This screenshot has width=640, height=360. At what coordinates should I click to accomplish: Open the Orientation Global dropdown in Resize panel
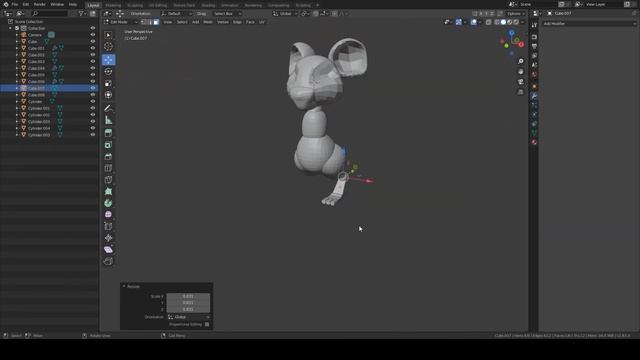(x=189, y=317)
